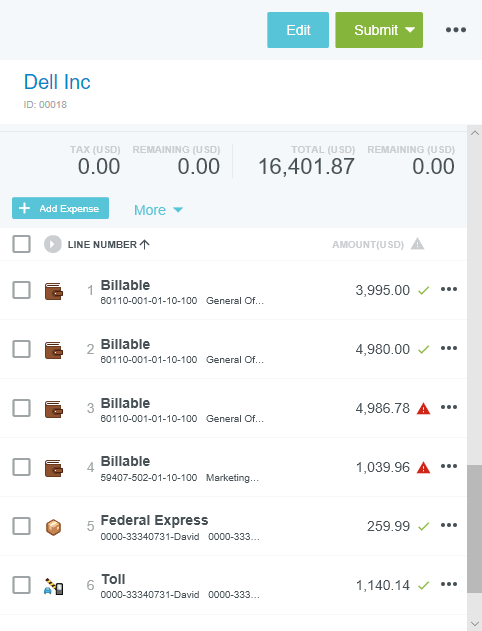Click the package icon for Federal Express
Image resolution: width=482 pixels, height=631 pixels.
pos(54,527)
